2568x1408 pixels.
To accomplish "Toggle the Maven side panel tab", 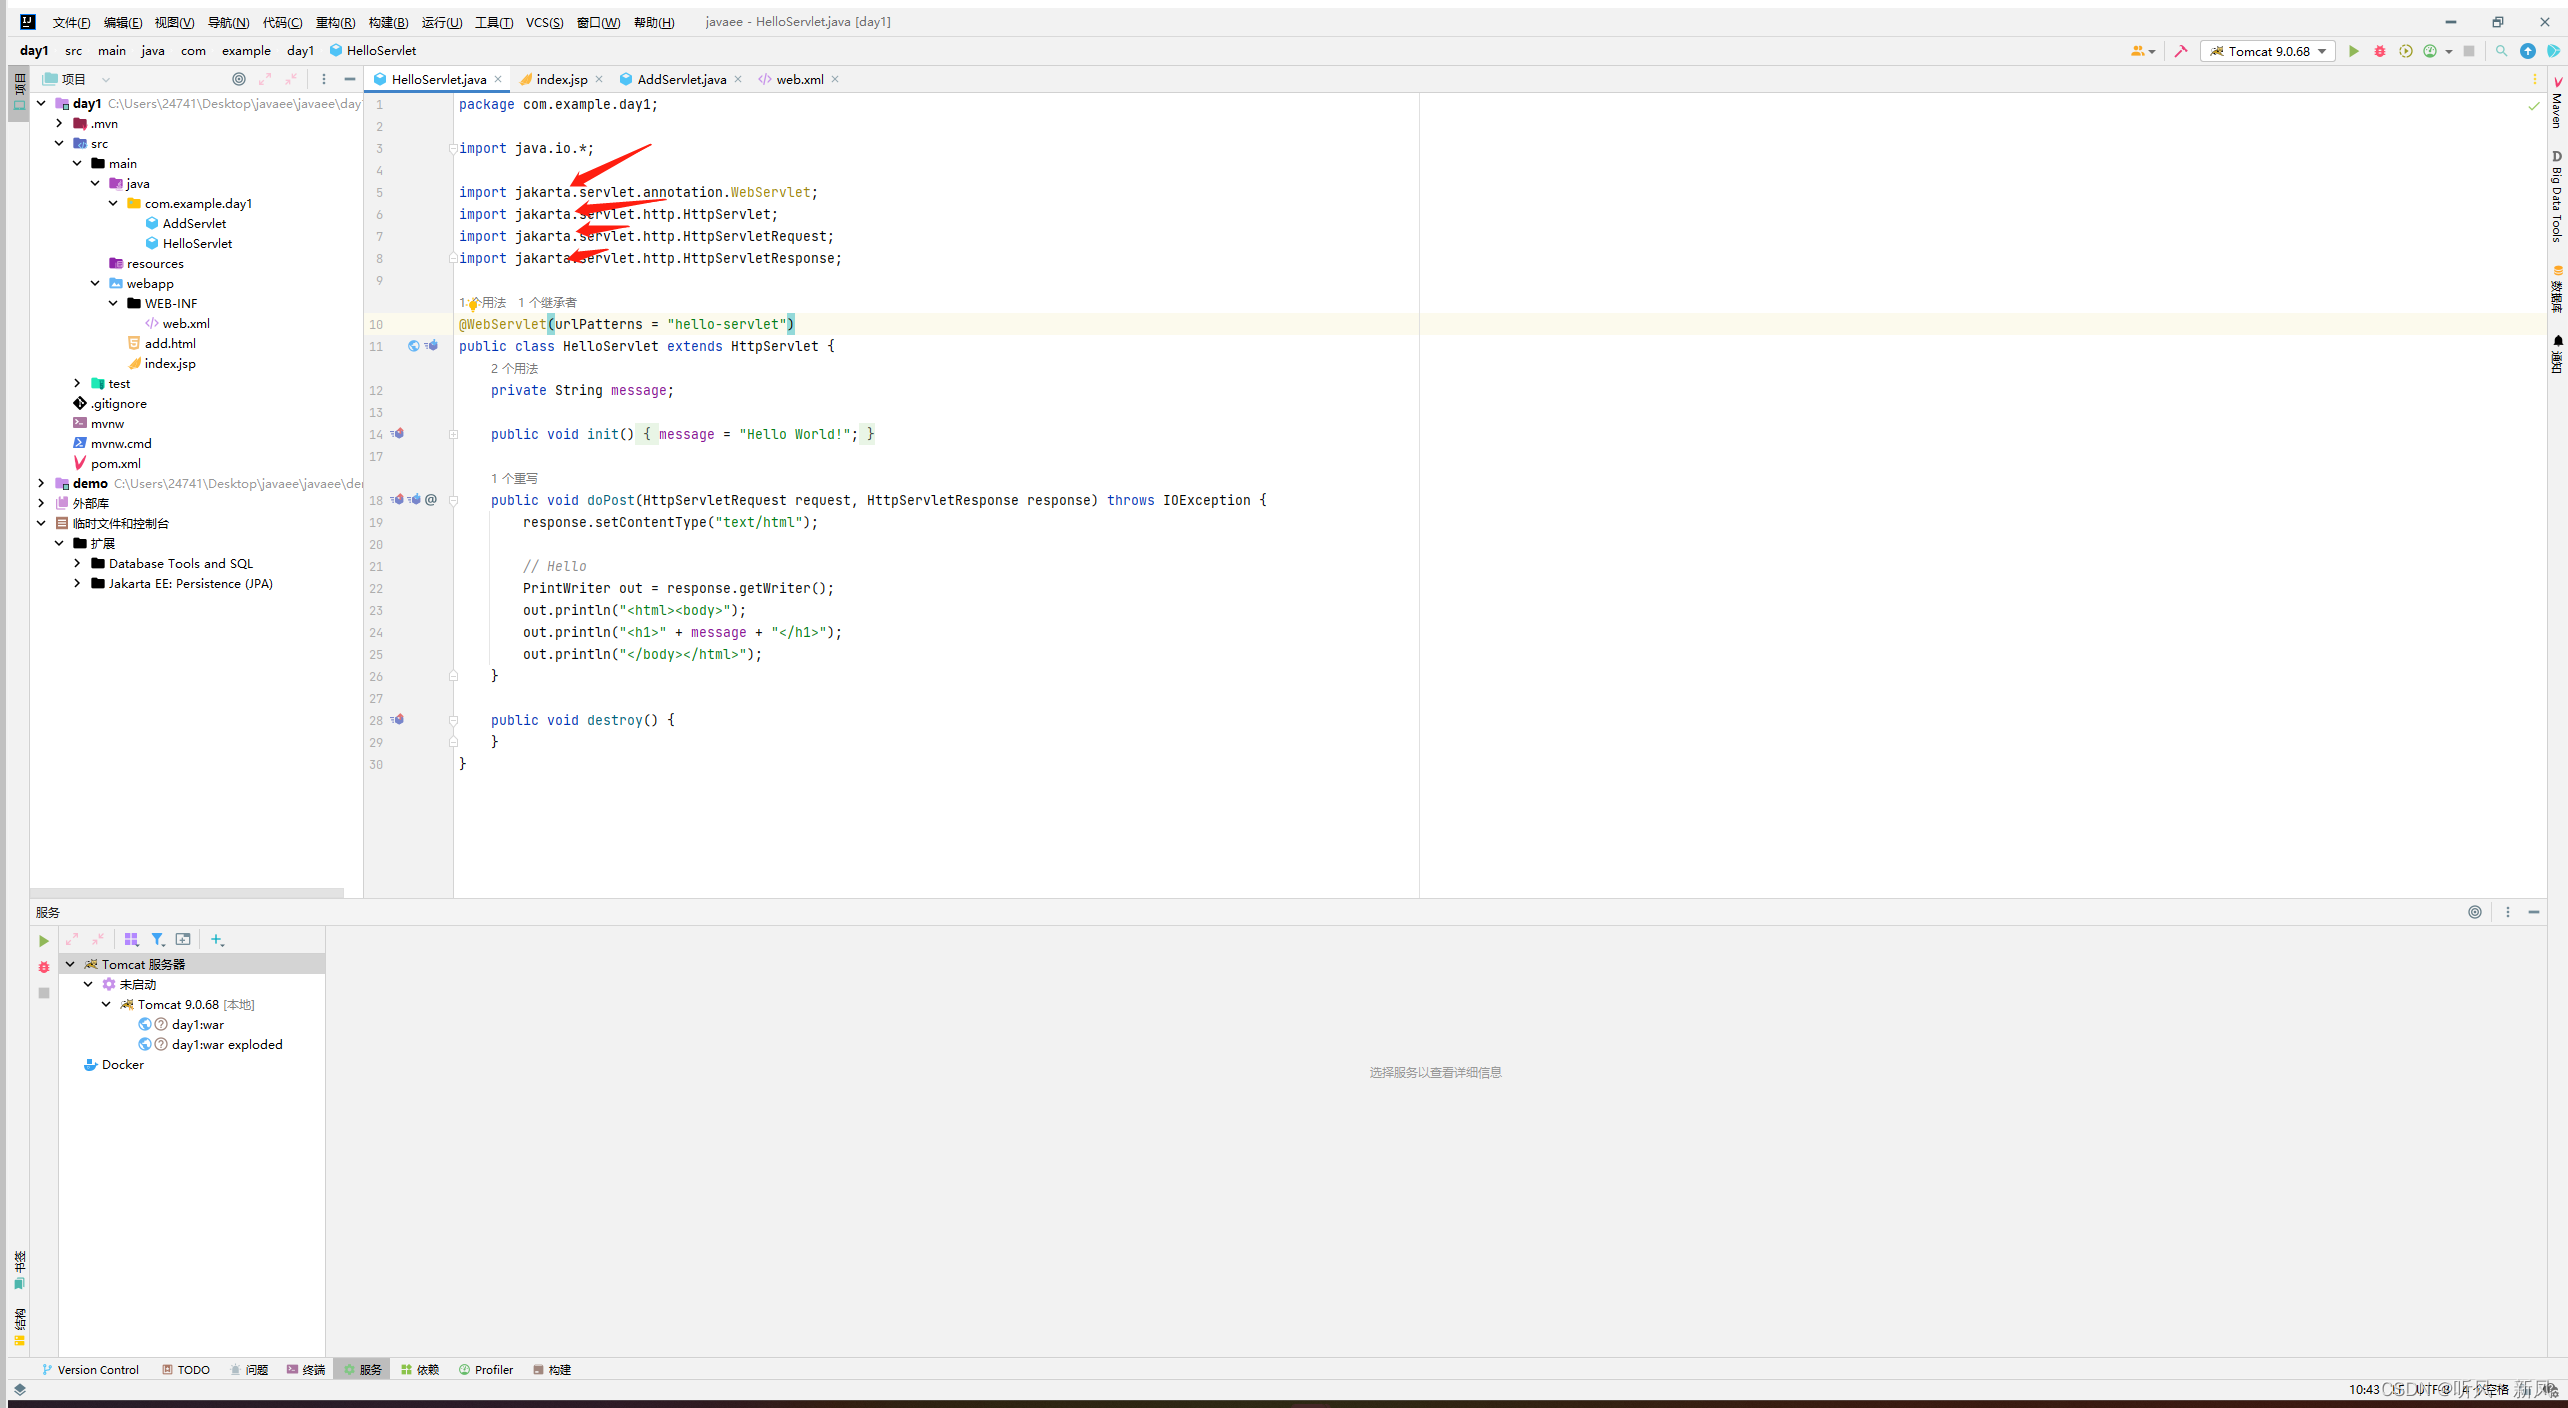I will 2557,103.
